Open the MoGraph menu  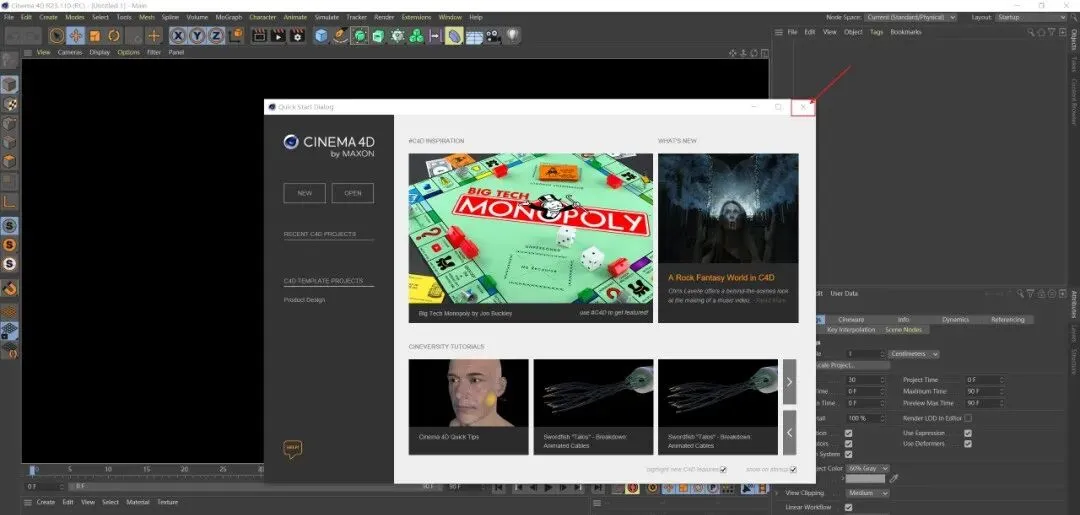(x=228, y=17)
